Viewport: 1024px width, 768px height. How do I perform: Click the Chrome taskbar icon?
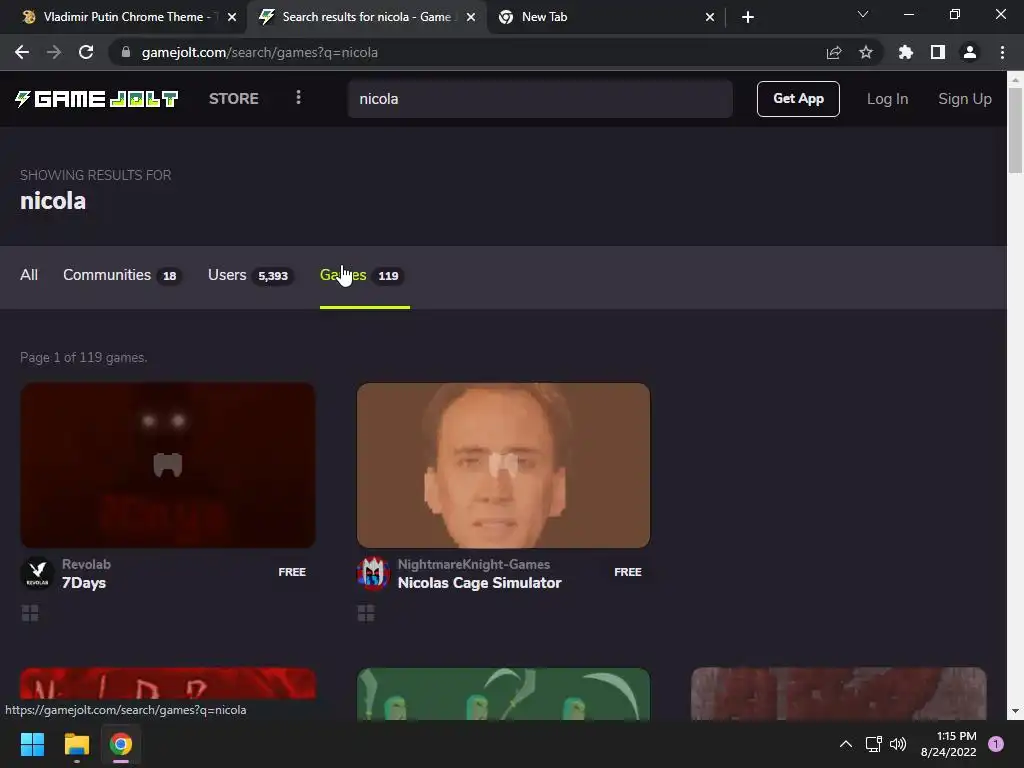tap(121, 744)
